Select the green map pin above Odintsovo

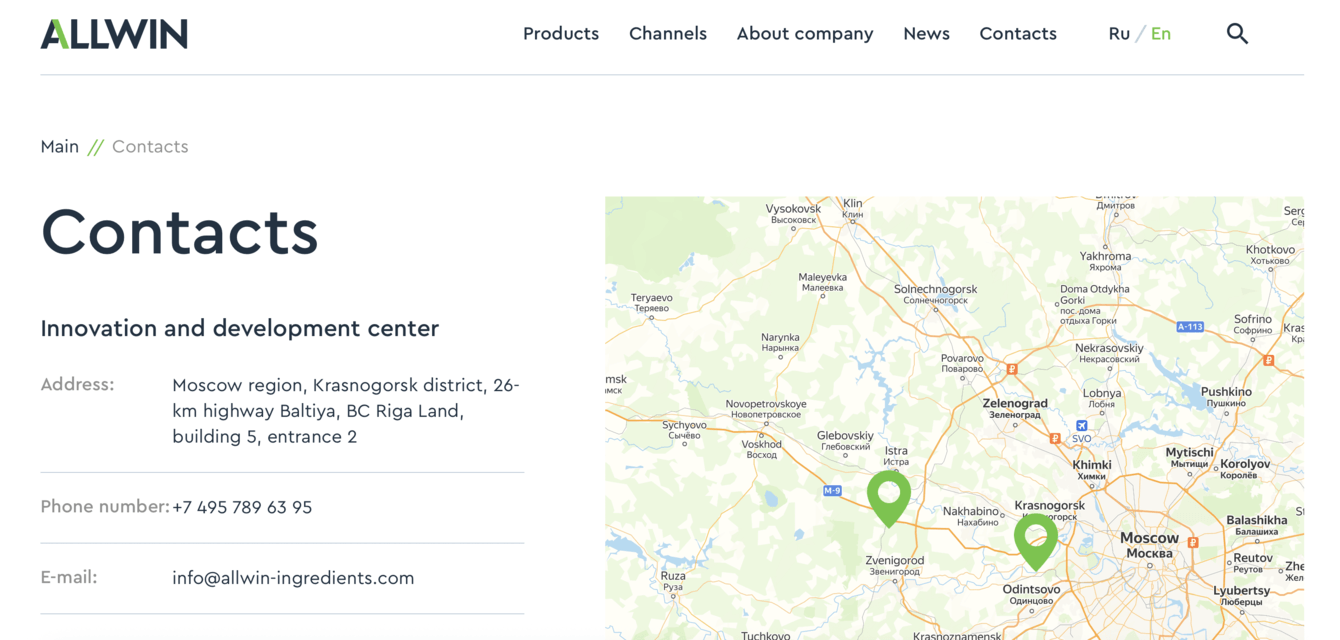[x=1035, y=538]
